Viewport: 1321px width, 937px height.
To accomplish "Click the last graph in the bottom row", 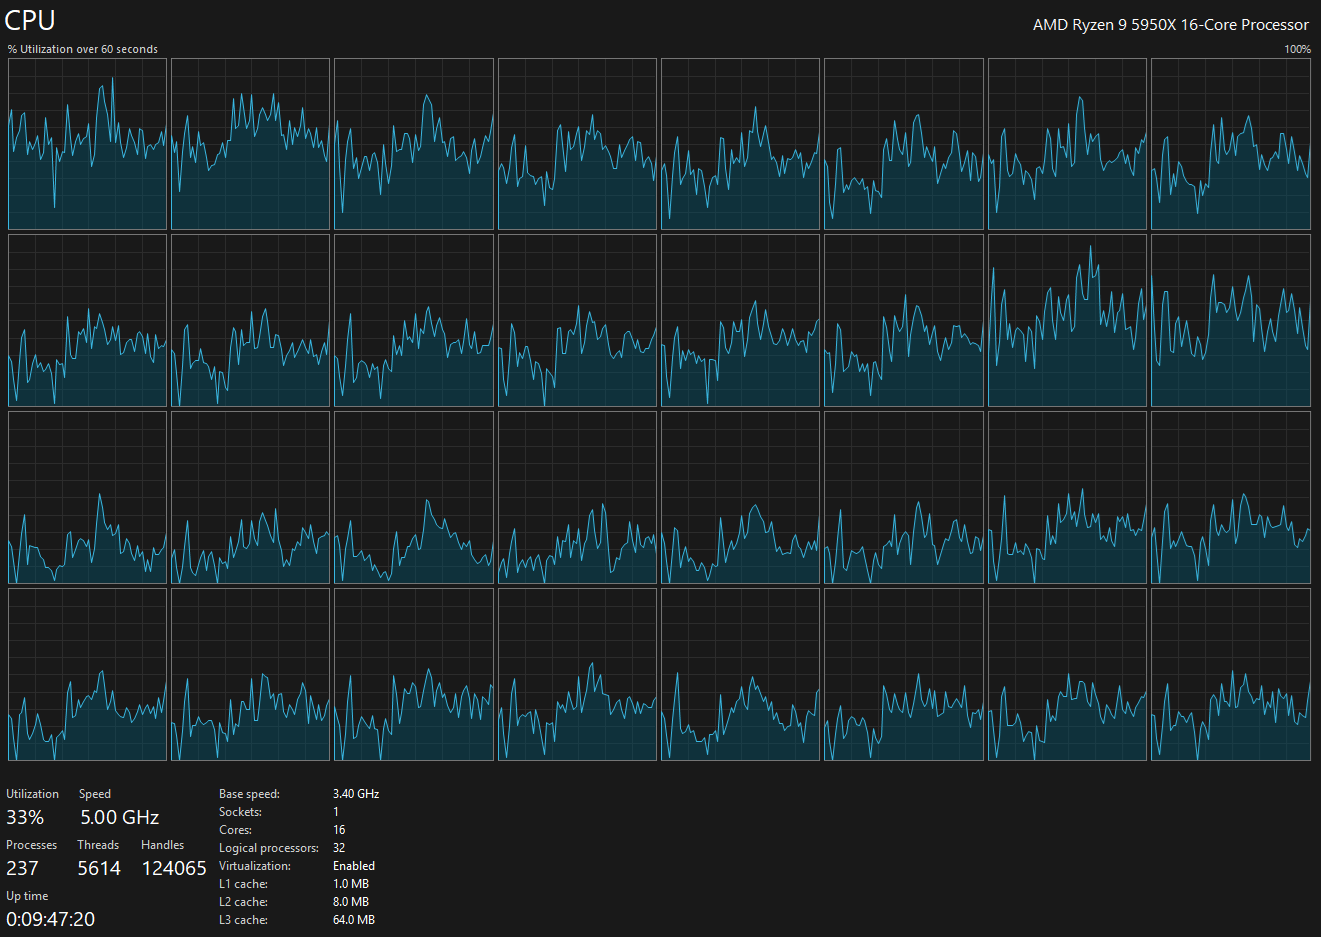I will (x=1230, y=674).
